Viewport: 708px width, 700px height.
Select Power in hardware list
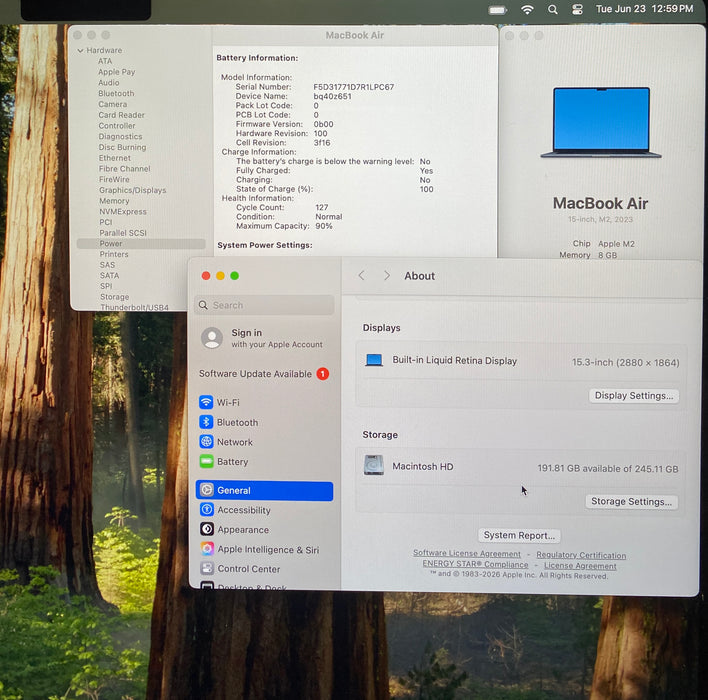click(141, 243)
